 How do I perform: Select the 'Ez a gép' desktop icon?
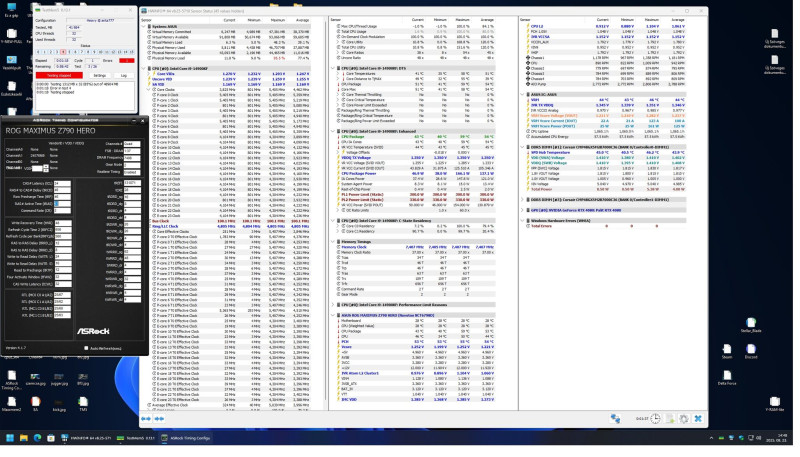[11, 10]
